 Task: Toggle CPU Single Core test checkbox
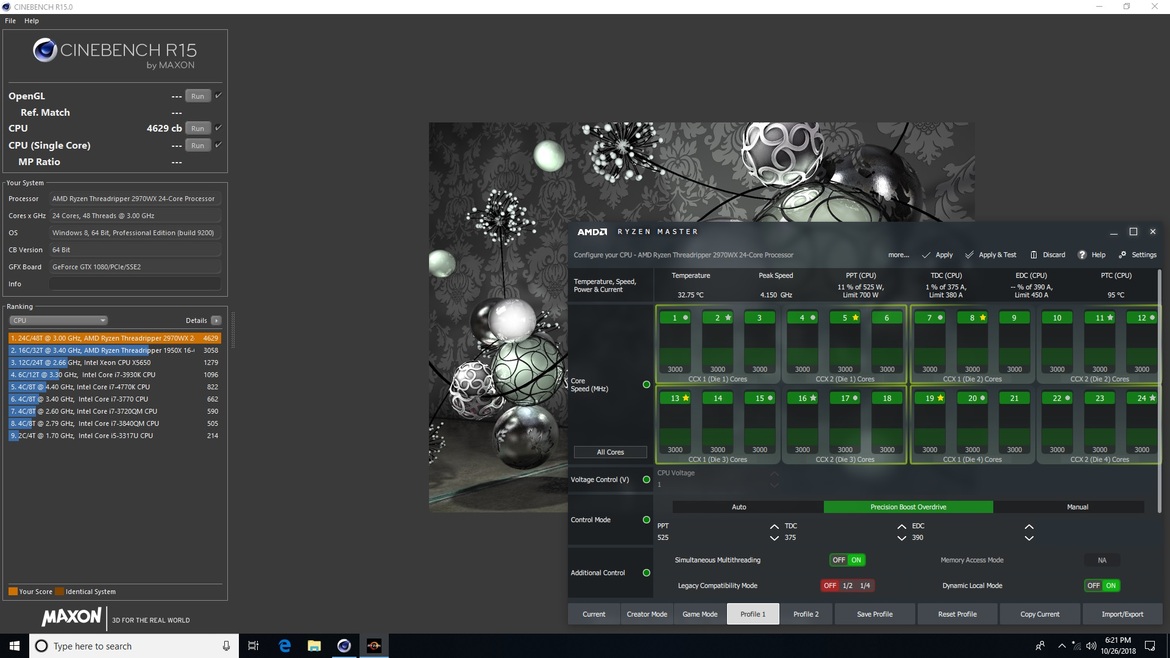(218, 145)
